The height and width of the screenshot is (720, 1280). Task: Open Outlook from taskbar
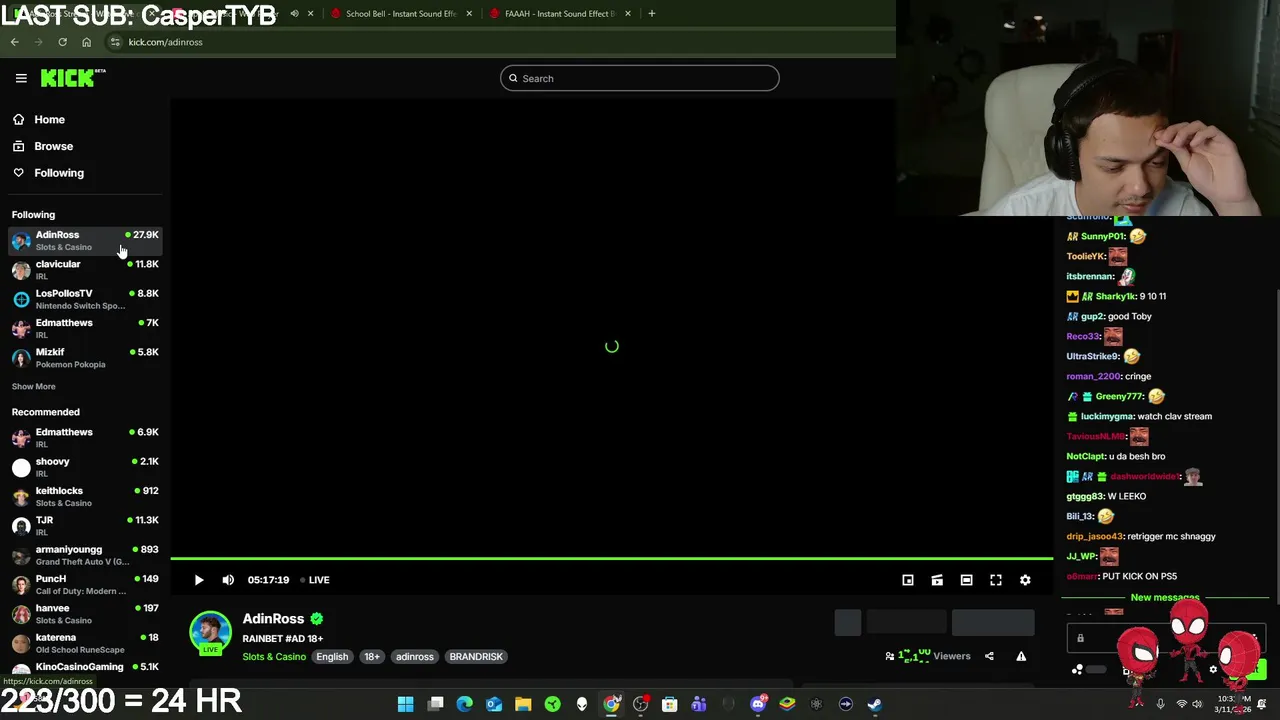pyautogui.click(x=494, y=704)
